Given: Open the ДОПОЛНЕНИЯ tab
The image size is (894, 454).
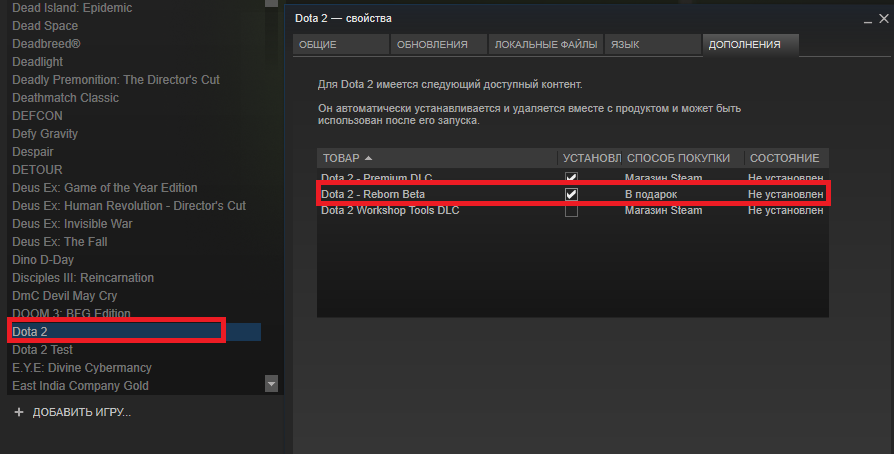Looking at the screenshot, I should point(750,44).
